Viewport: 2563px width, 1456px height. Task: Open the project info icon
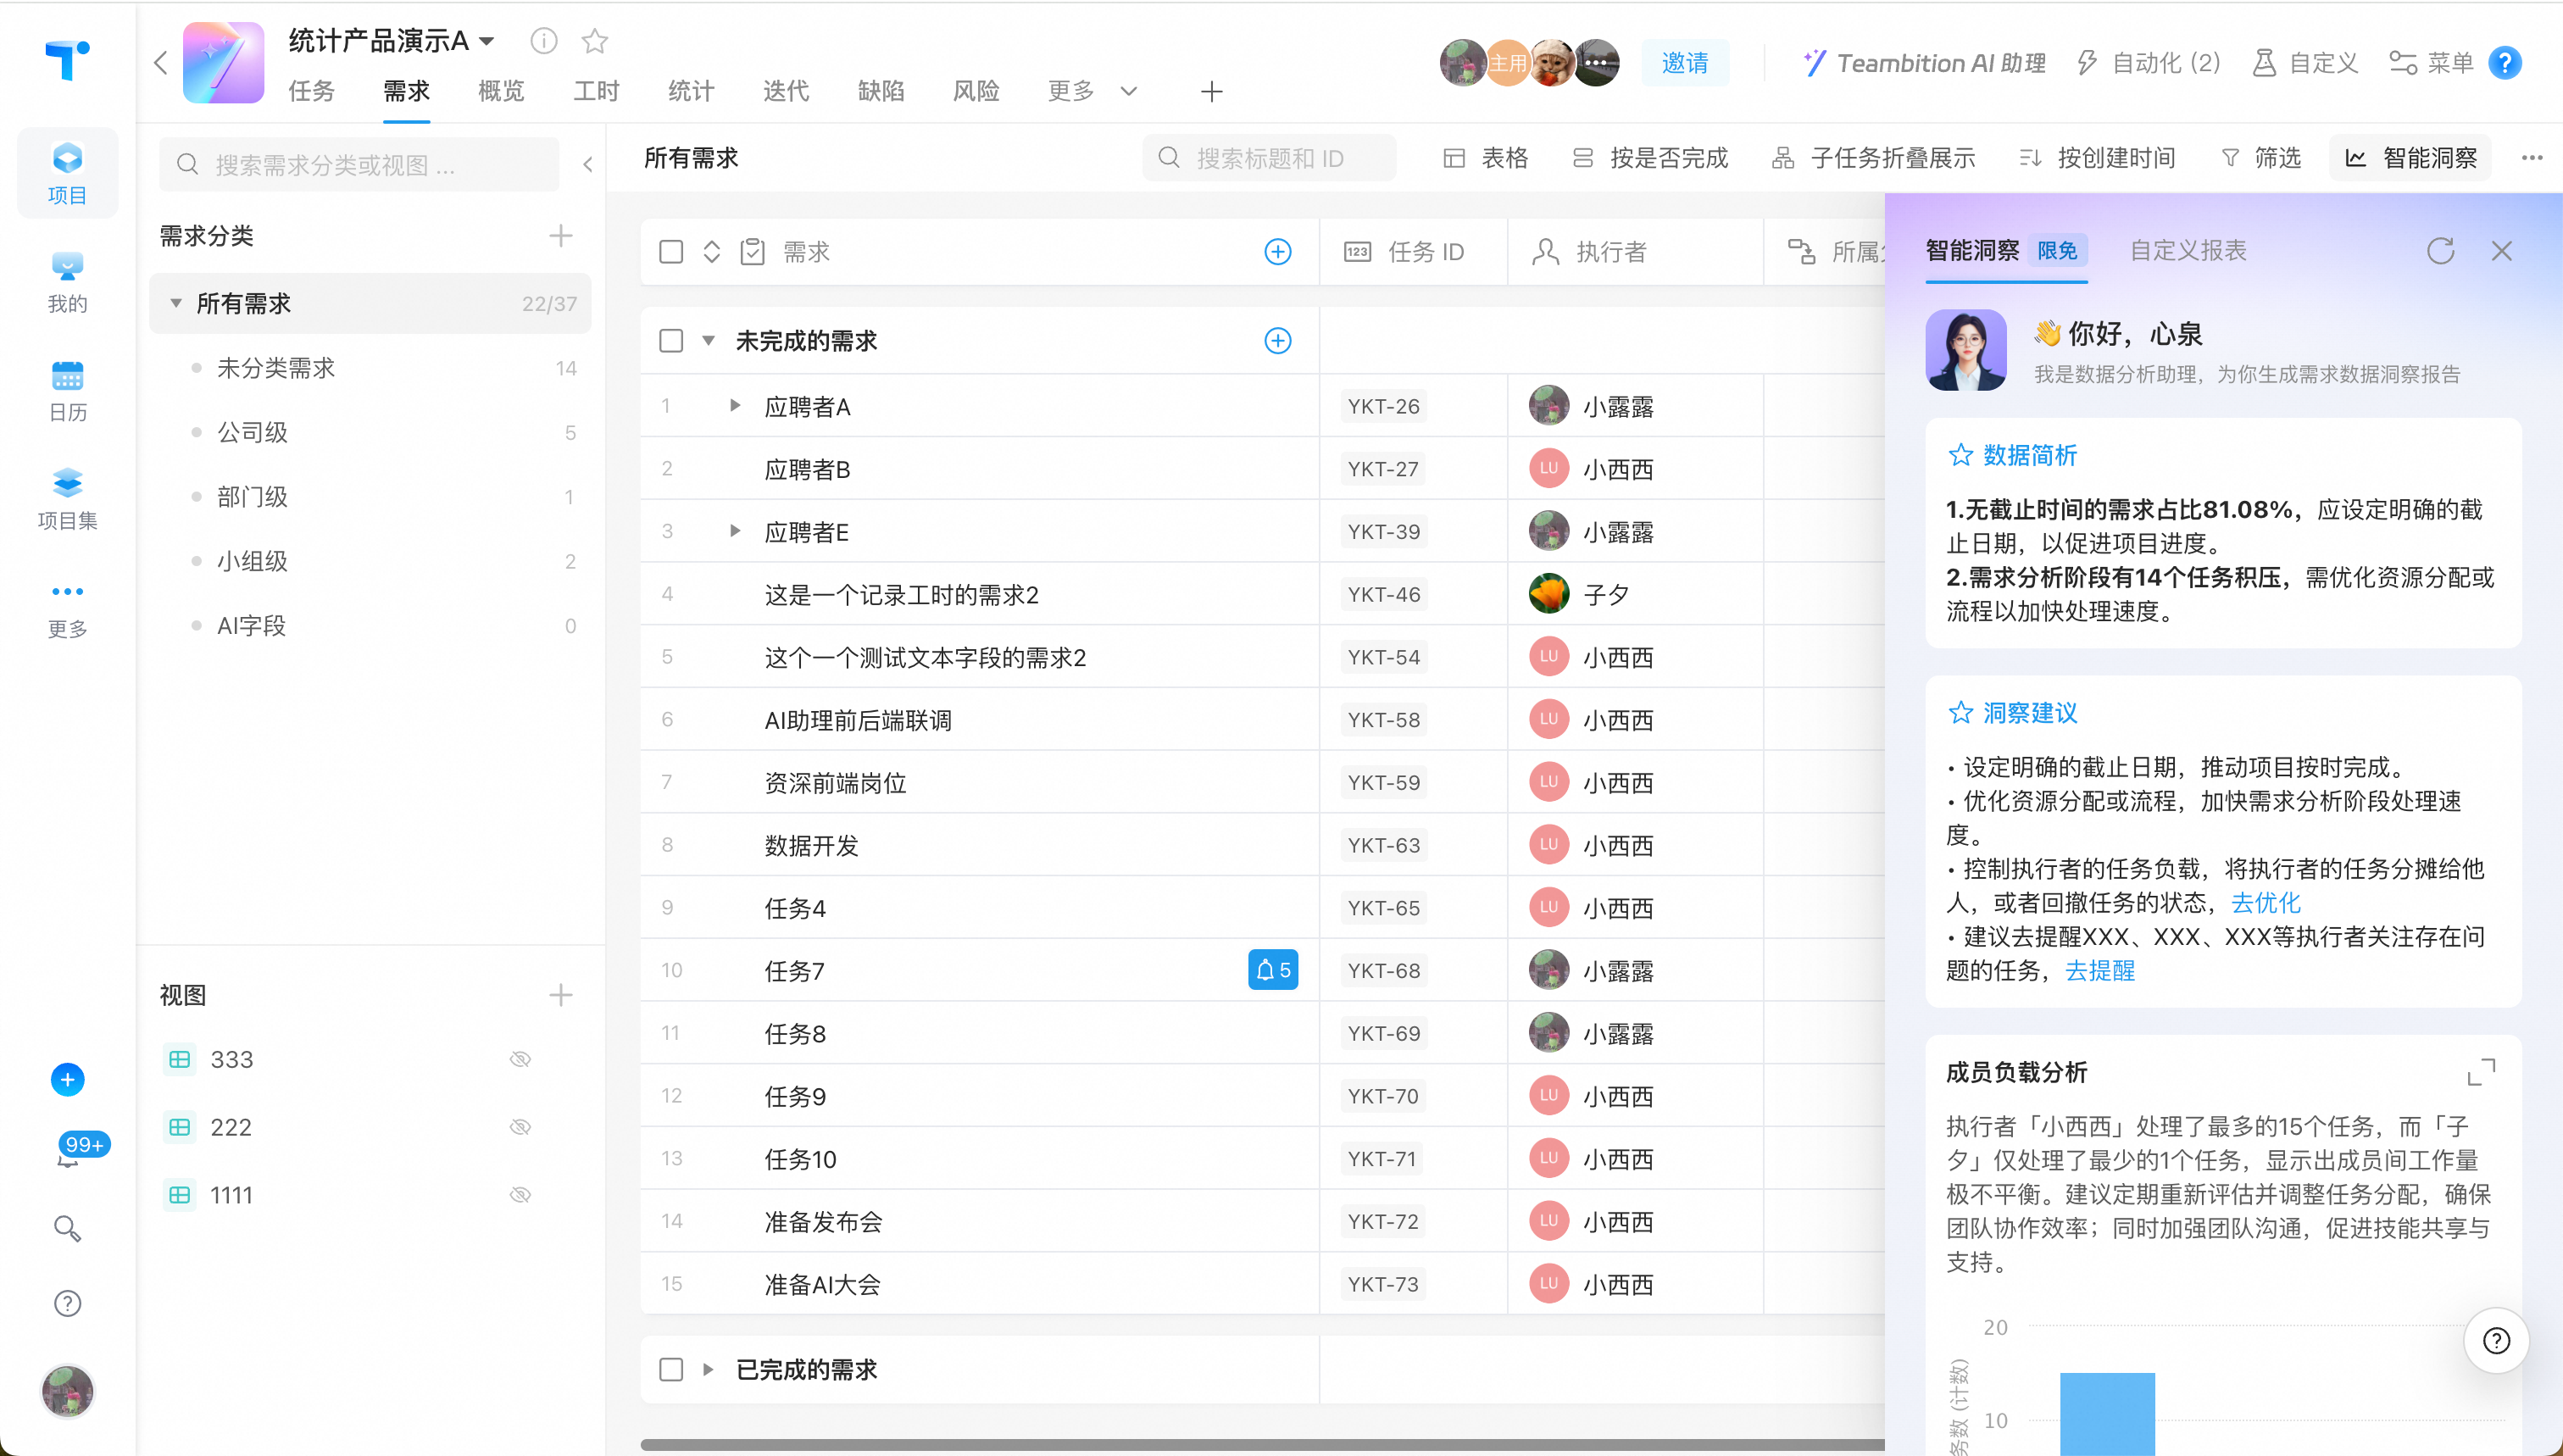click(x=544, y=41)
